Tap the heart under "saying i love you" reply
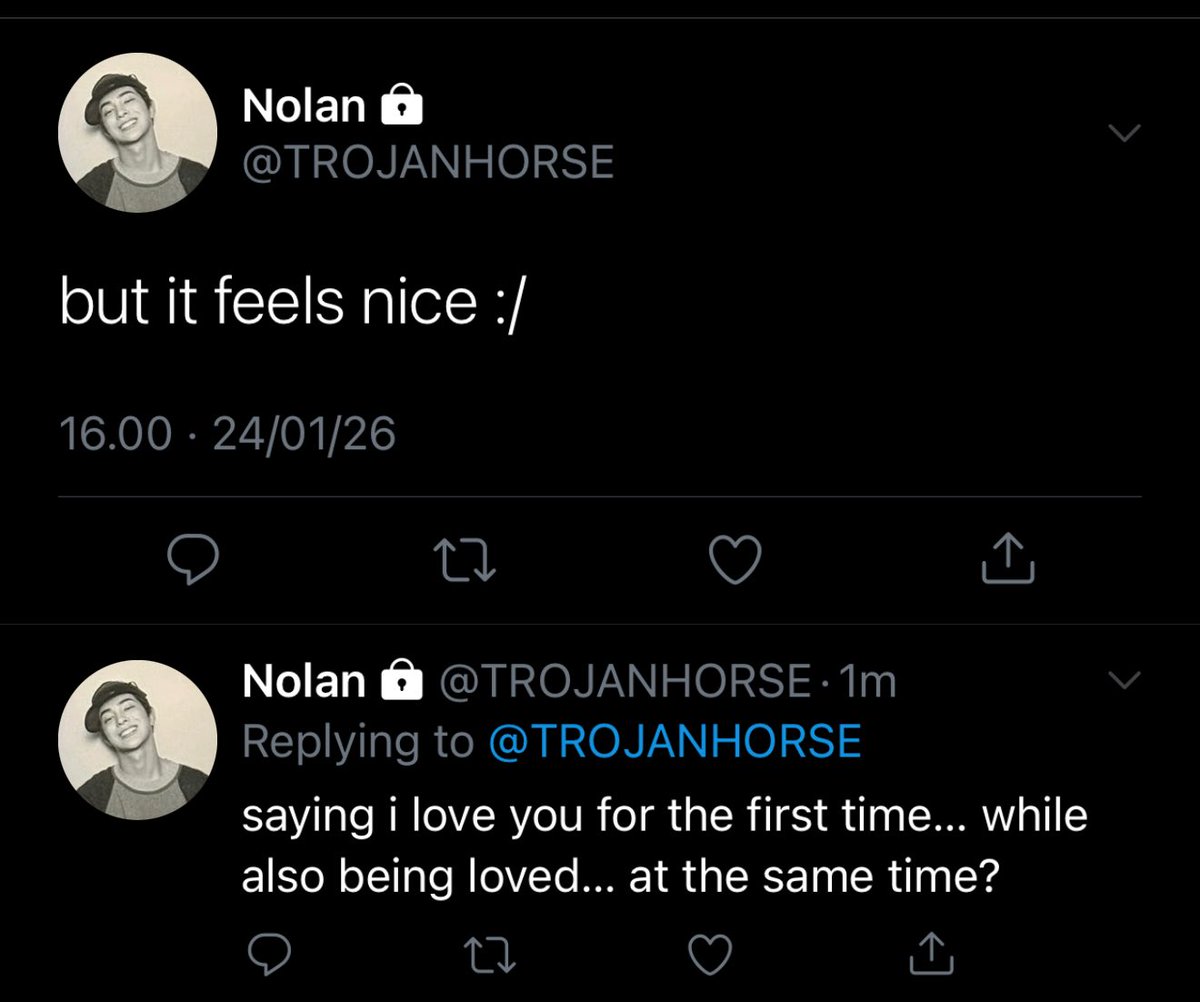The height and width of the screenshot is (1002, 1200). pyautogui.click(x=713, y=954)
